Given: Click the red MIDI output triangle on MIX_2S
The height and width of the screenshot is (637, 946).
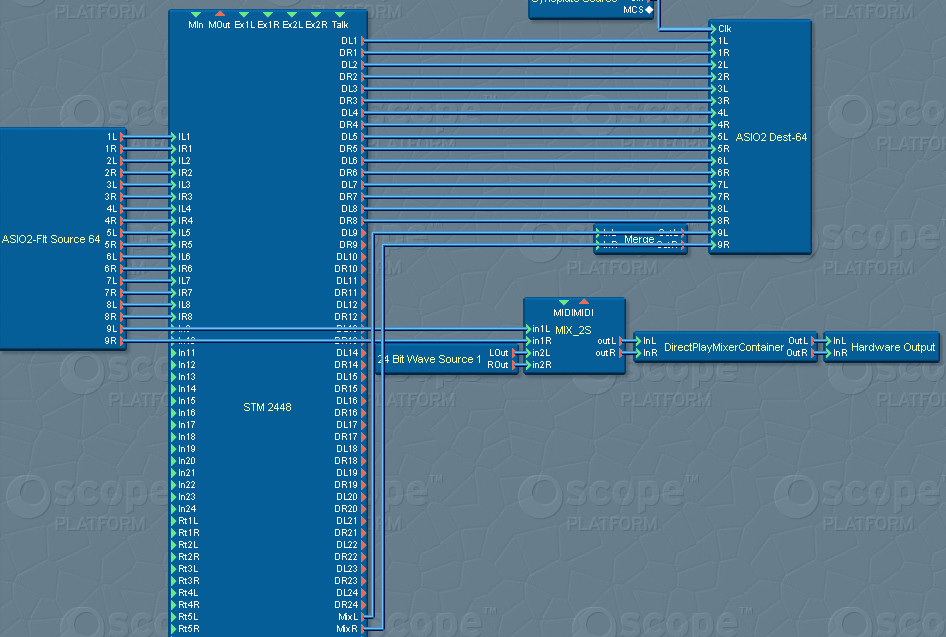Looking at the screenshot, I should 583,302.
